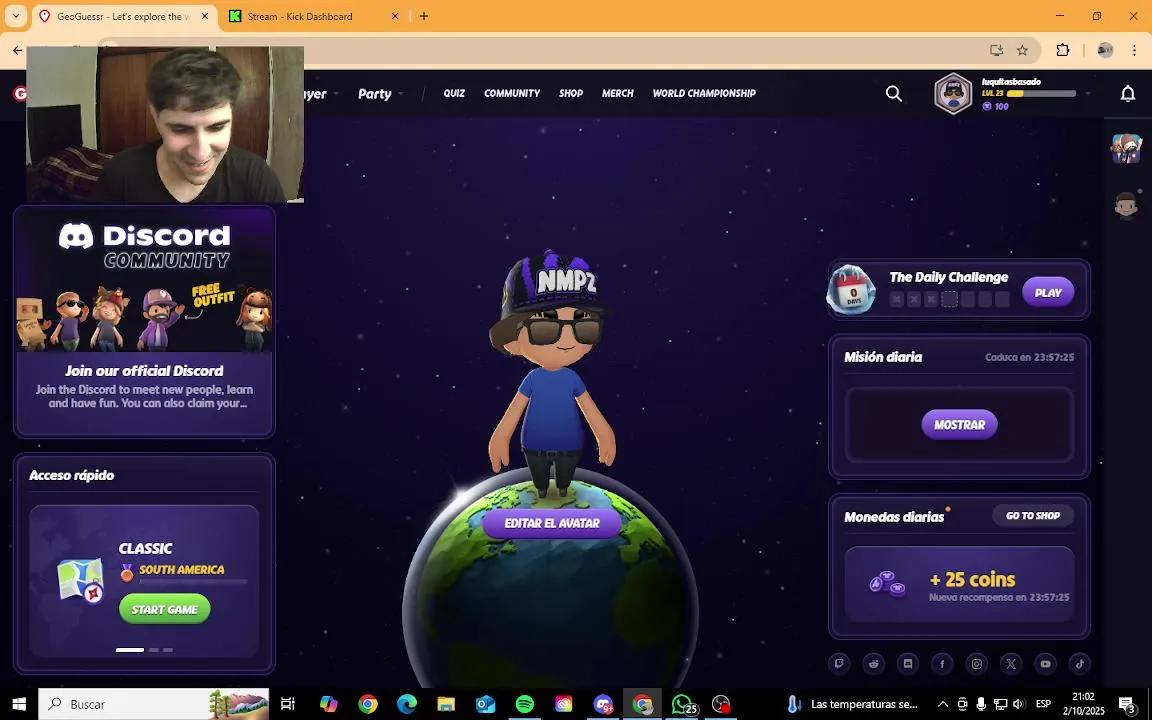Screen dimensions: 1152x720
Task: Click the ESP language indicator
Action: 1043,704
